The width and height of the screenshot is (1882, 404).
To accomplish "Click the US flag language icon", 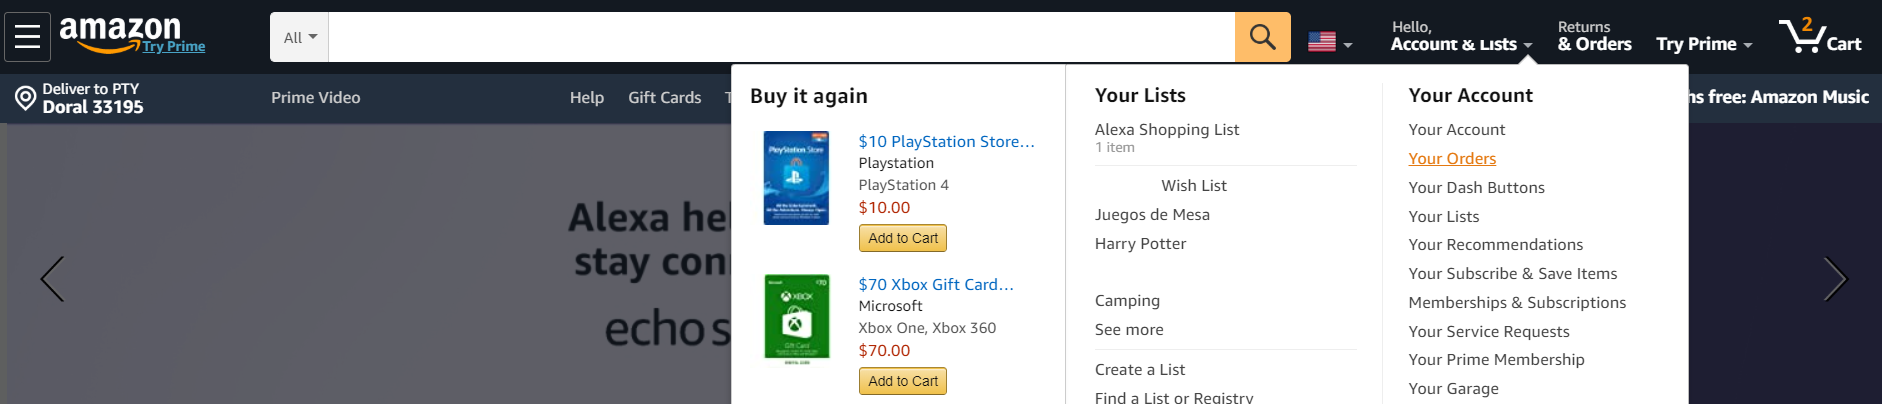I will click(1322, 42).
